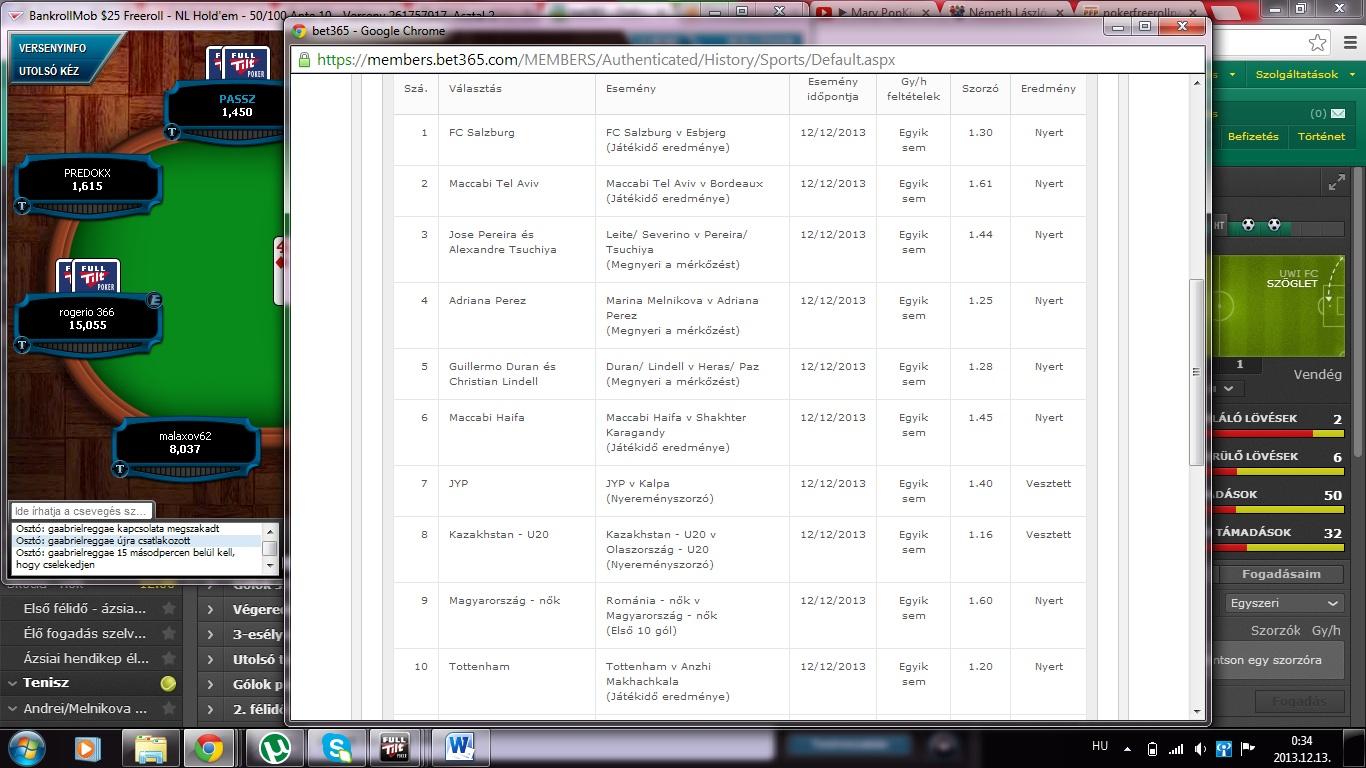This screenshot has width=1366, height=768.
Task: Click poker chat scrollbar down arrow
Action: pyautogui.click(x=269, y=564)
